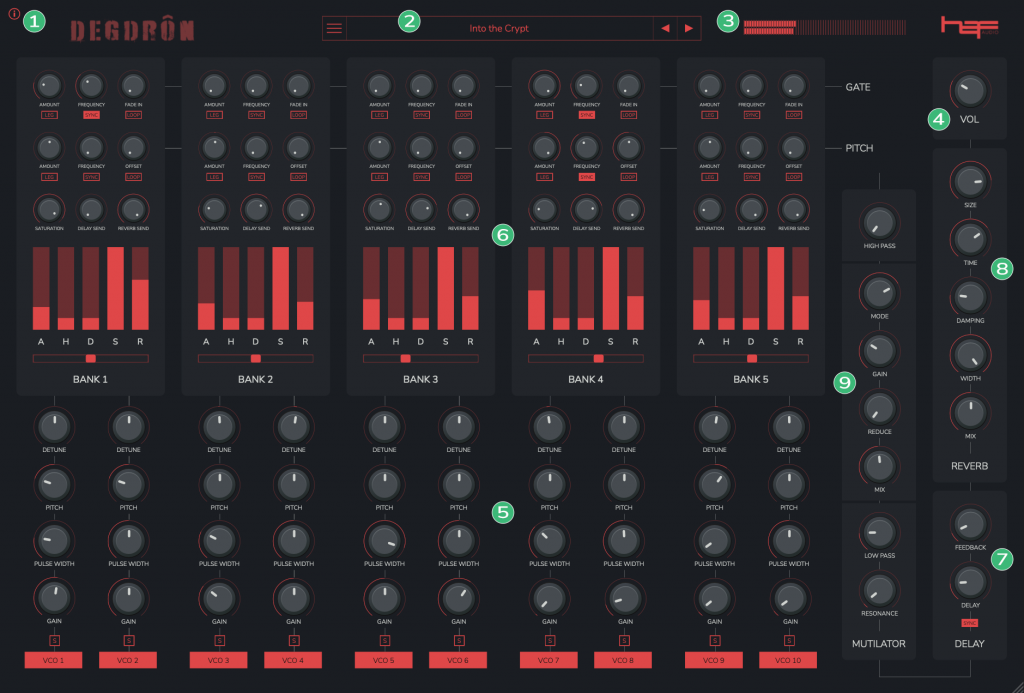Go to next preset with right arrow
Viewport: 1024px width, 693px height.
[x=688, y=28]
